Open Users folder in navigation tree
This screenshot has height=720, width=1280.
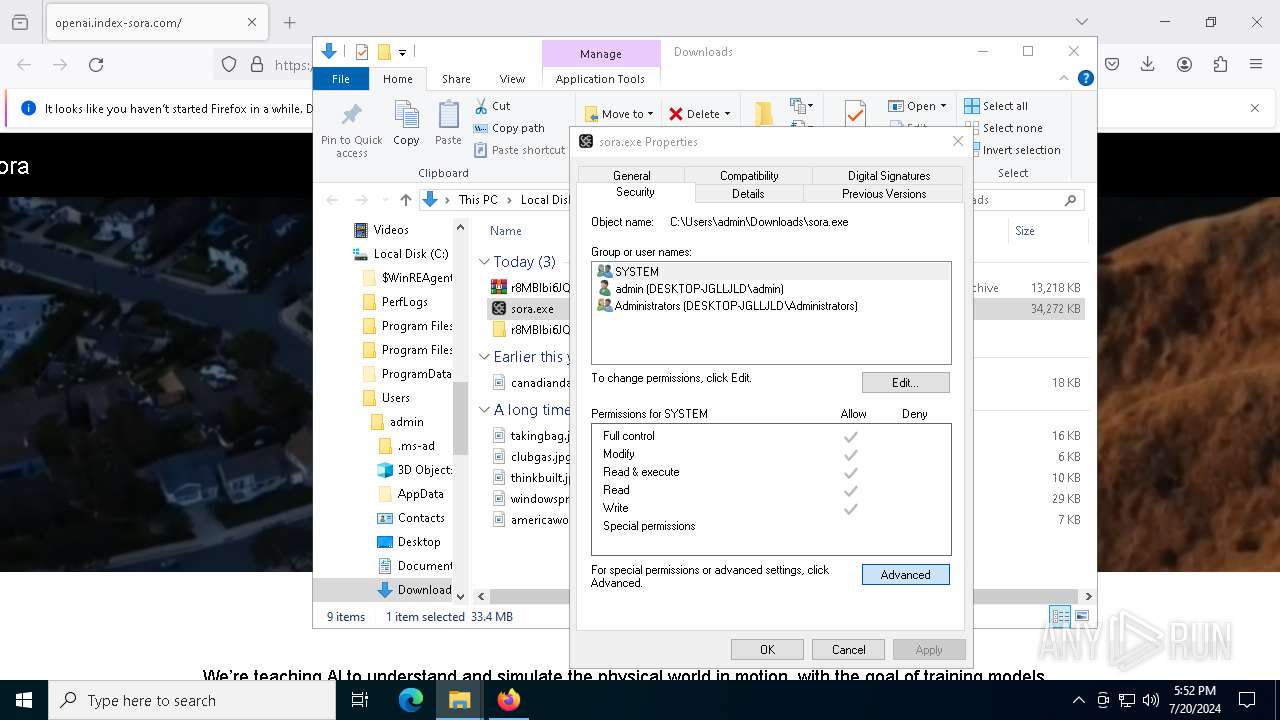tap(396, 398)
